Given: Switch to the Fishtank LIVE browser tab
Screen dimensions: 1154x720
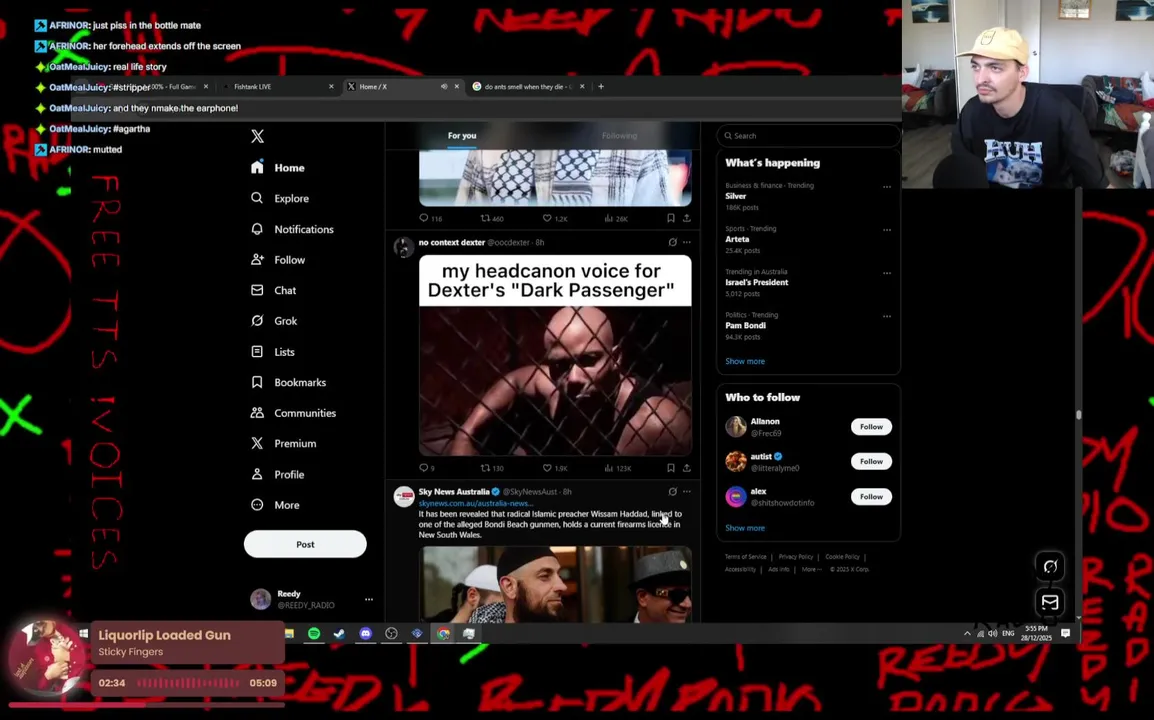Looking at the screenshot, I should pos(278,87).
